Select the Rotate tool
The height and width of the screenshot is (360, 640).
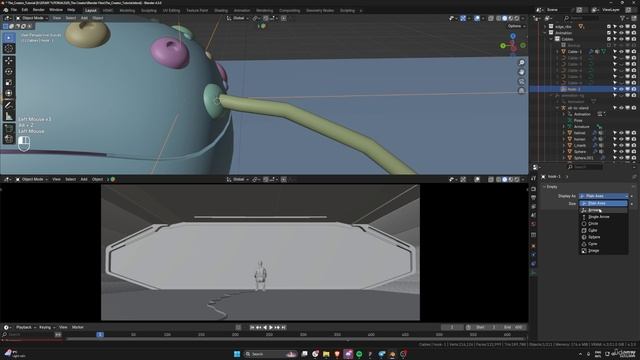[x=9, y=71]
